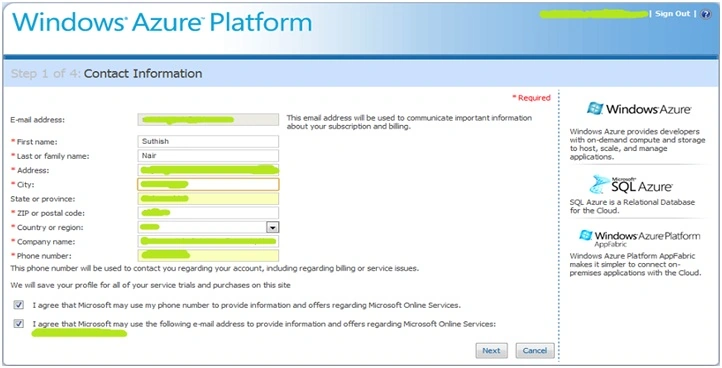
Task: Select the Country or region combo box
Action: tap(208, 227)
